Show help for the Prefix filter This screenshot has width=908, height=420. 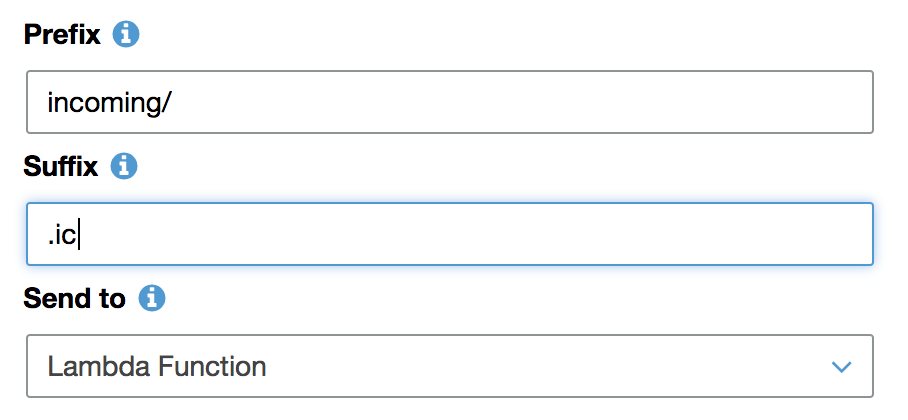(x=126, y=35)
